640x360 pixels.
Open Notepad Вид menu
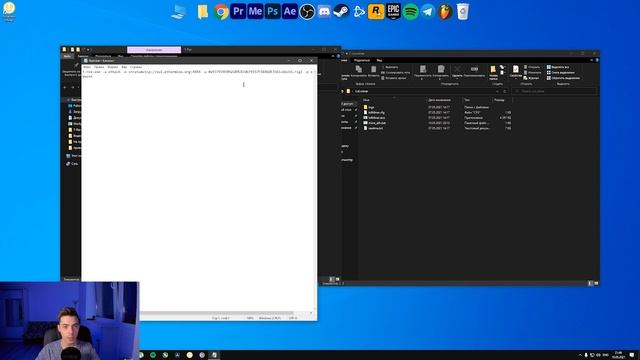click(124, 67)
